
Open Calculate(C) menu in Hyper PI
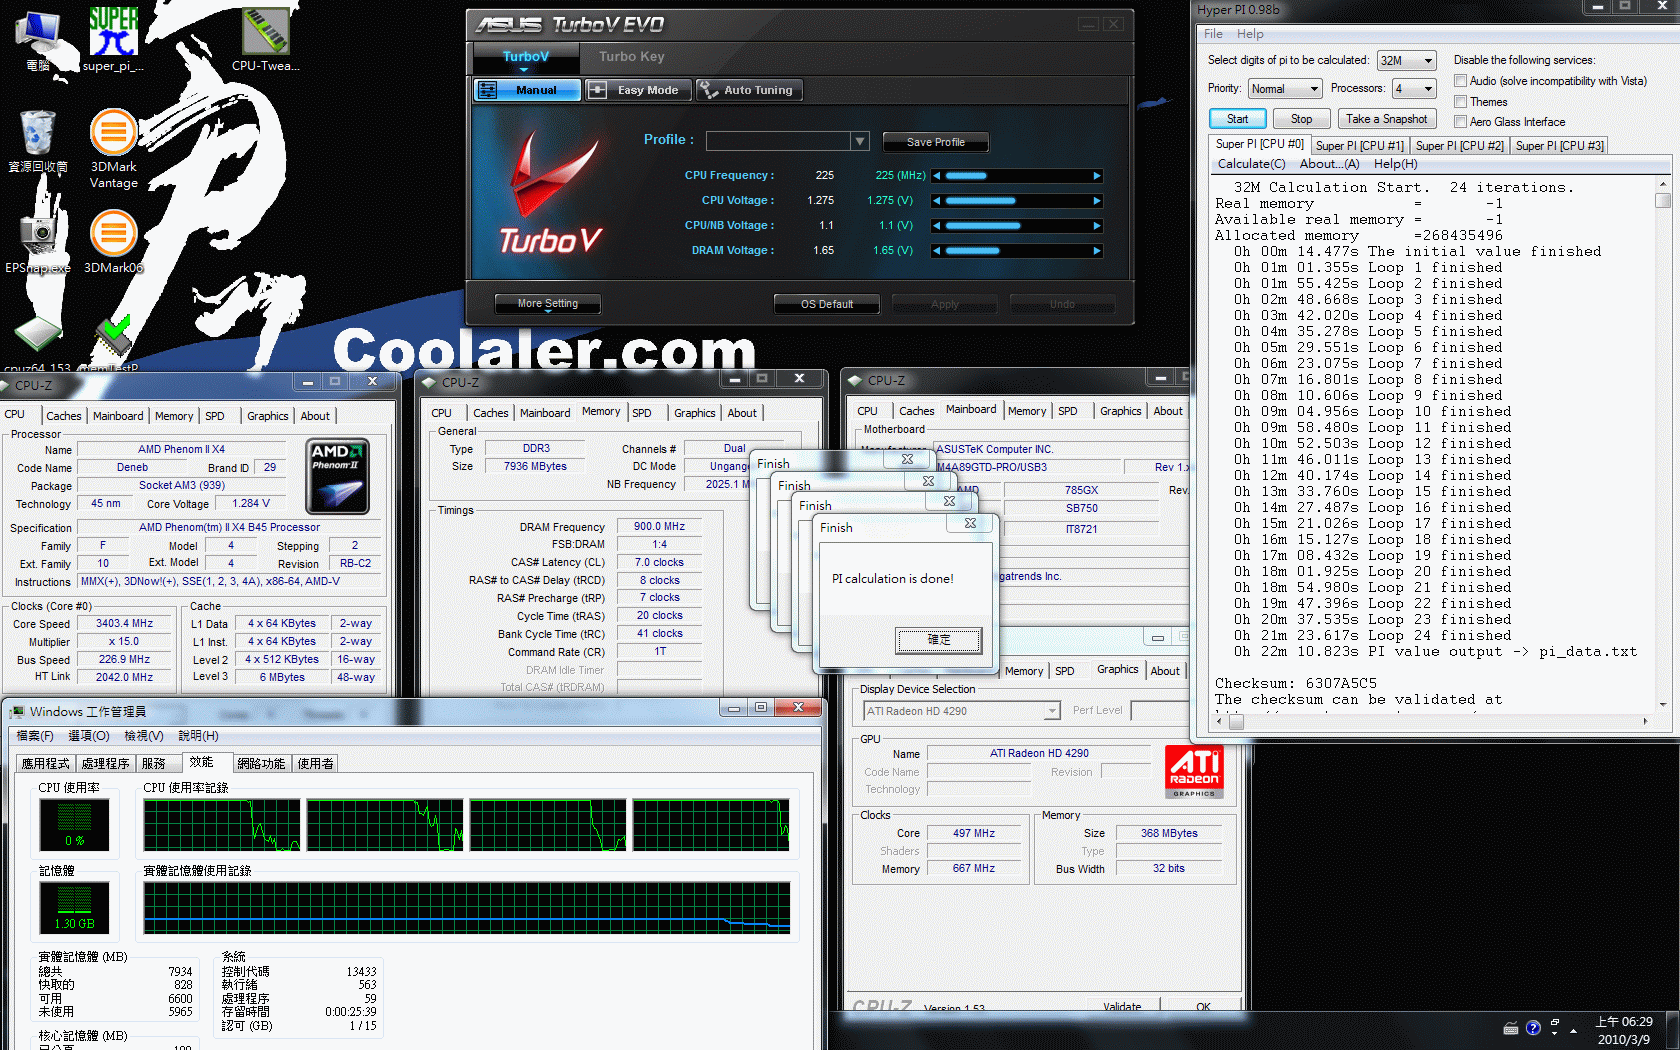(x=1251, y=164)
